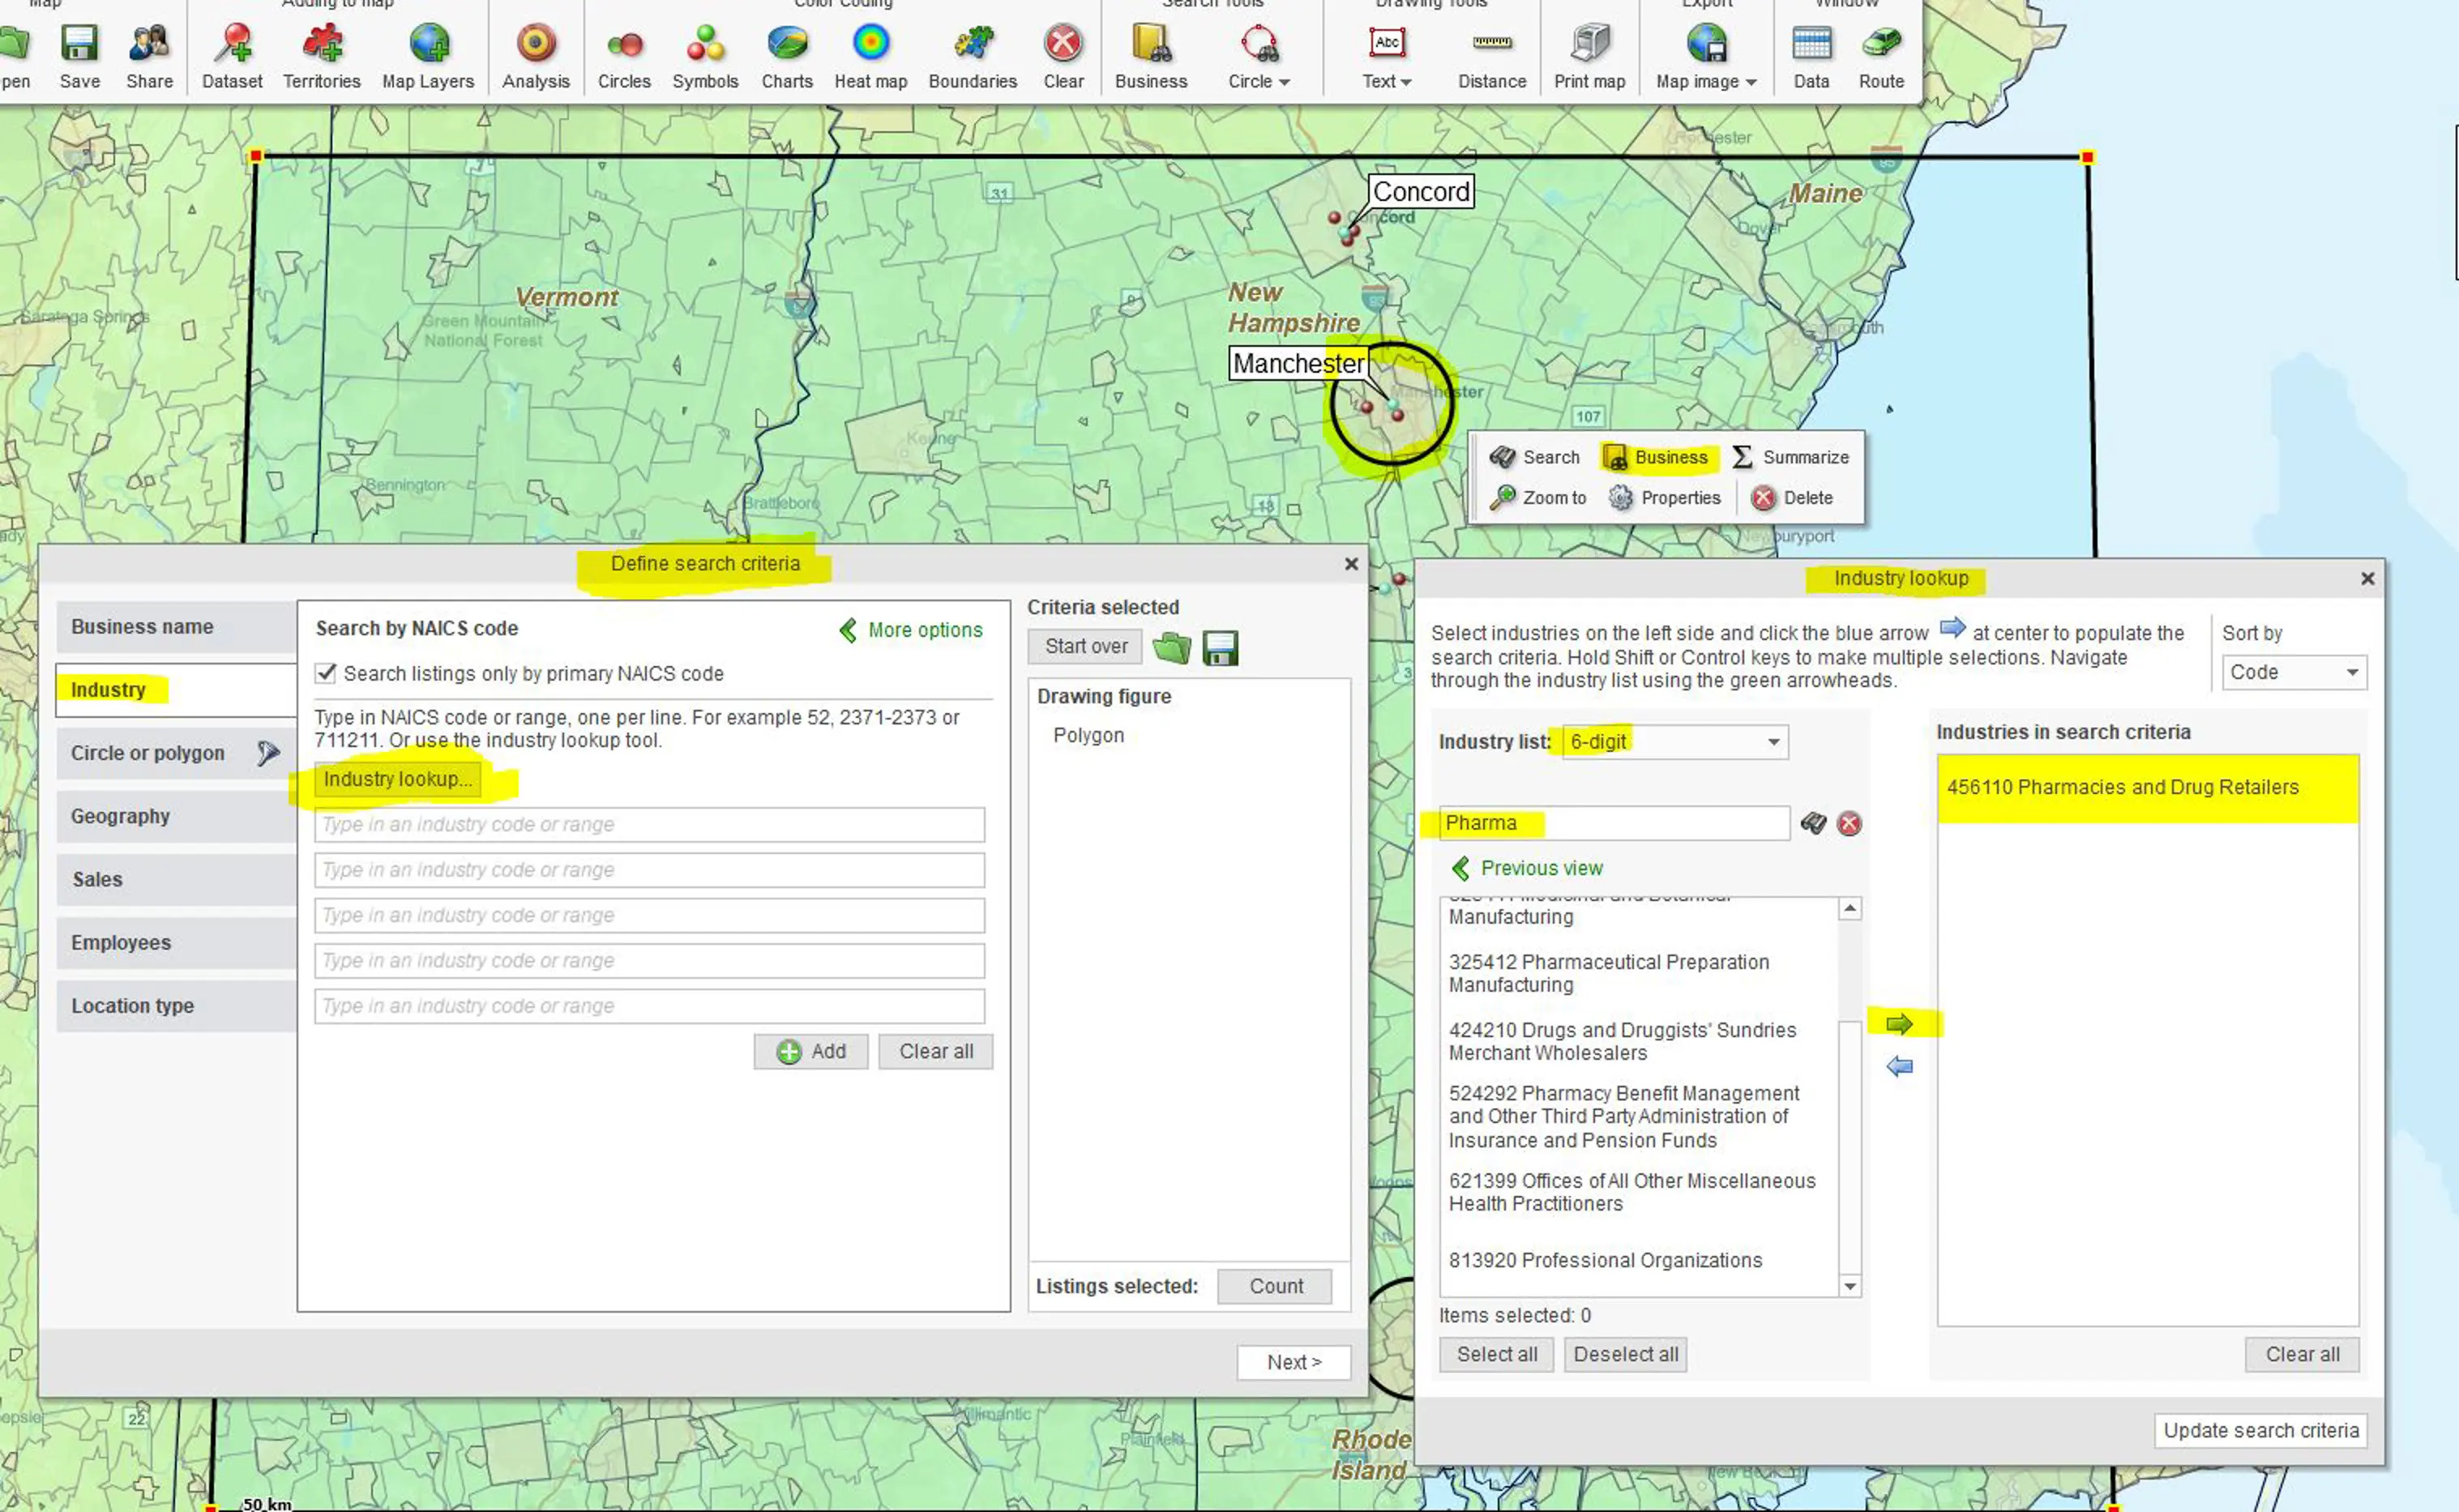This screenshot has width=2459, height=1512.
Task: Click the Deselect all button
Action: (1625, 1354)
